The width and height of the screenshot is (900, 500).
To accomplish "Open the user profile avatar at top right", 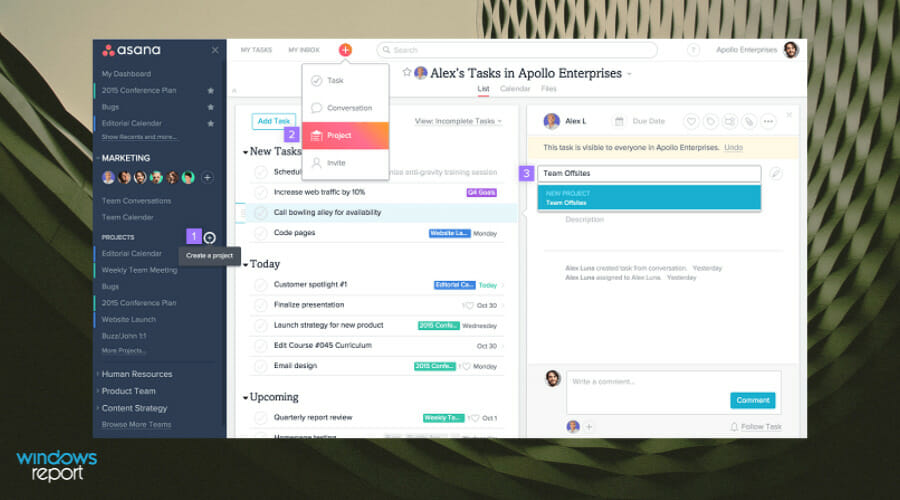I will coord(791,50).
